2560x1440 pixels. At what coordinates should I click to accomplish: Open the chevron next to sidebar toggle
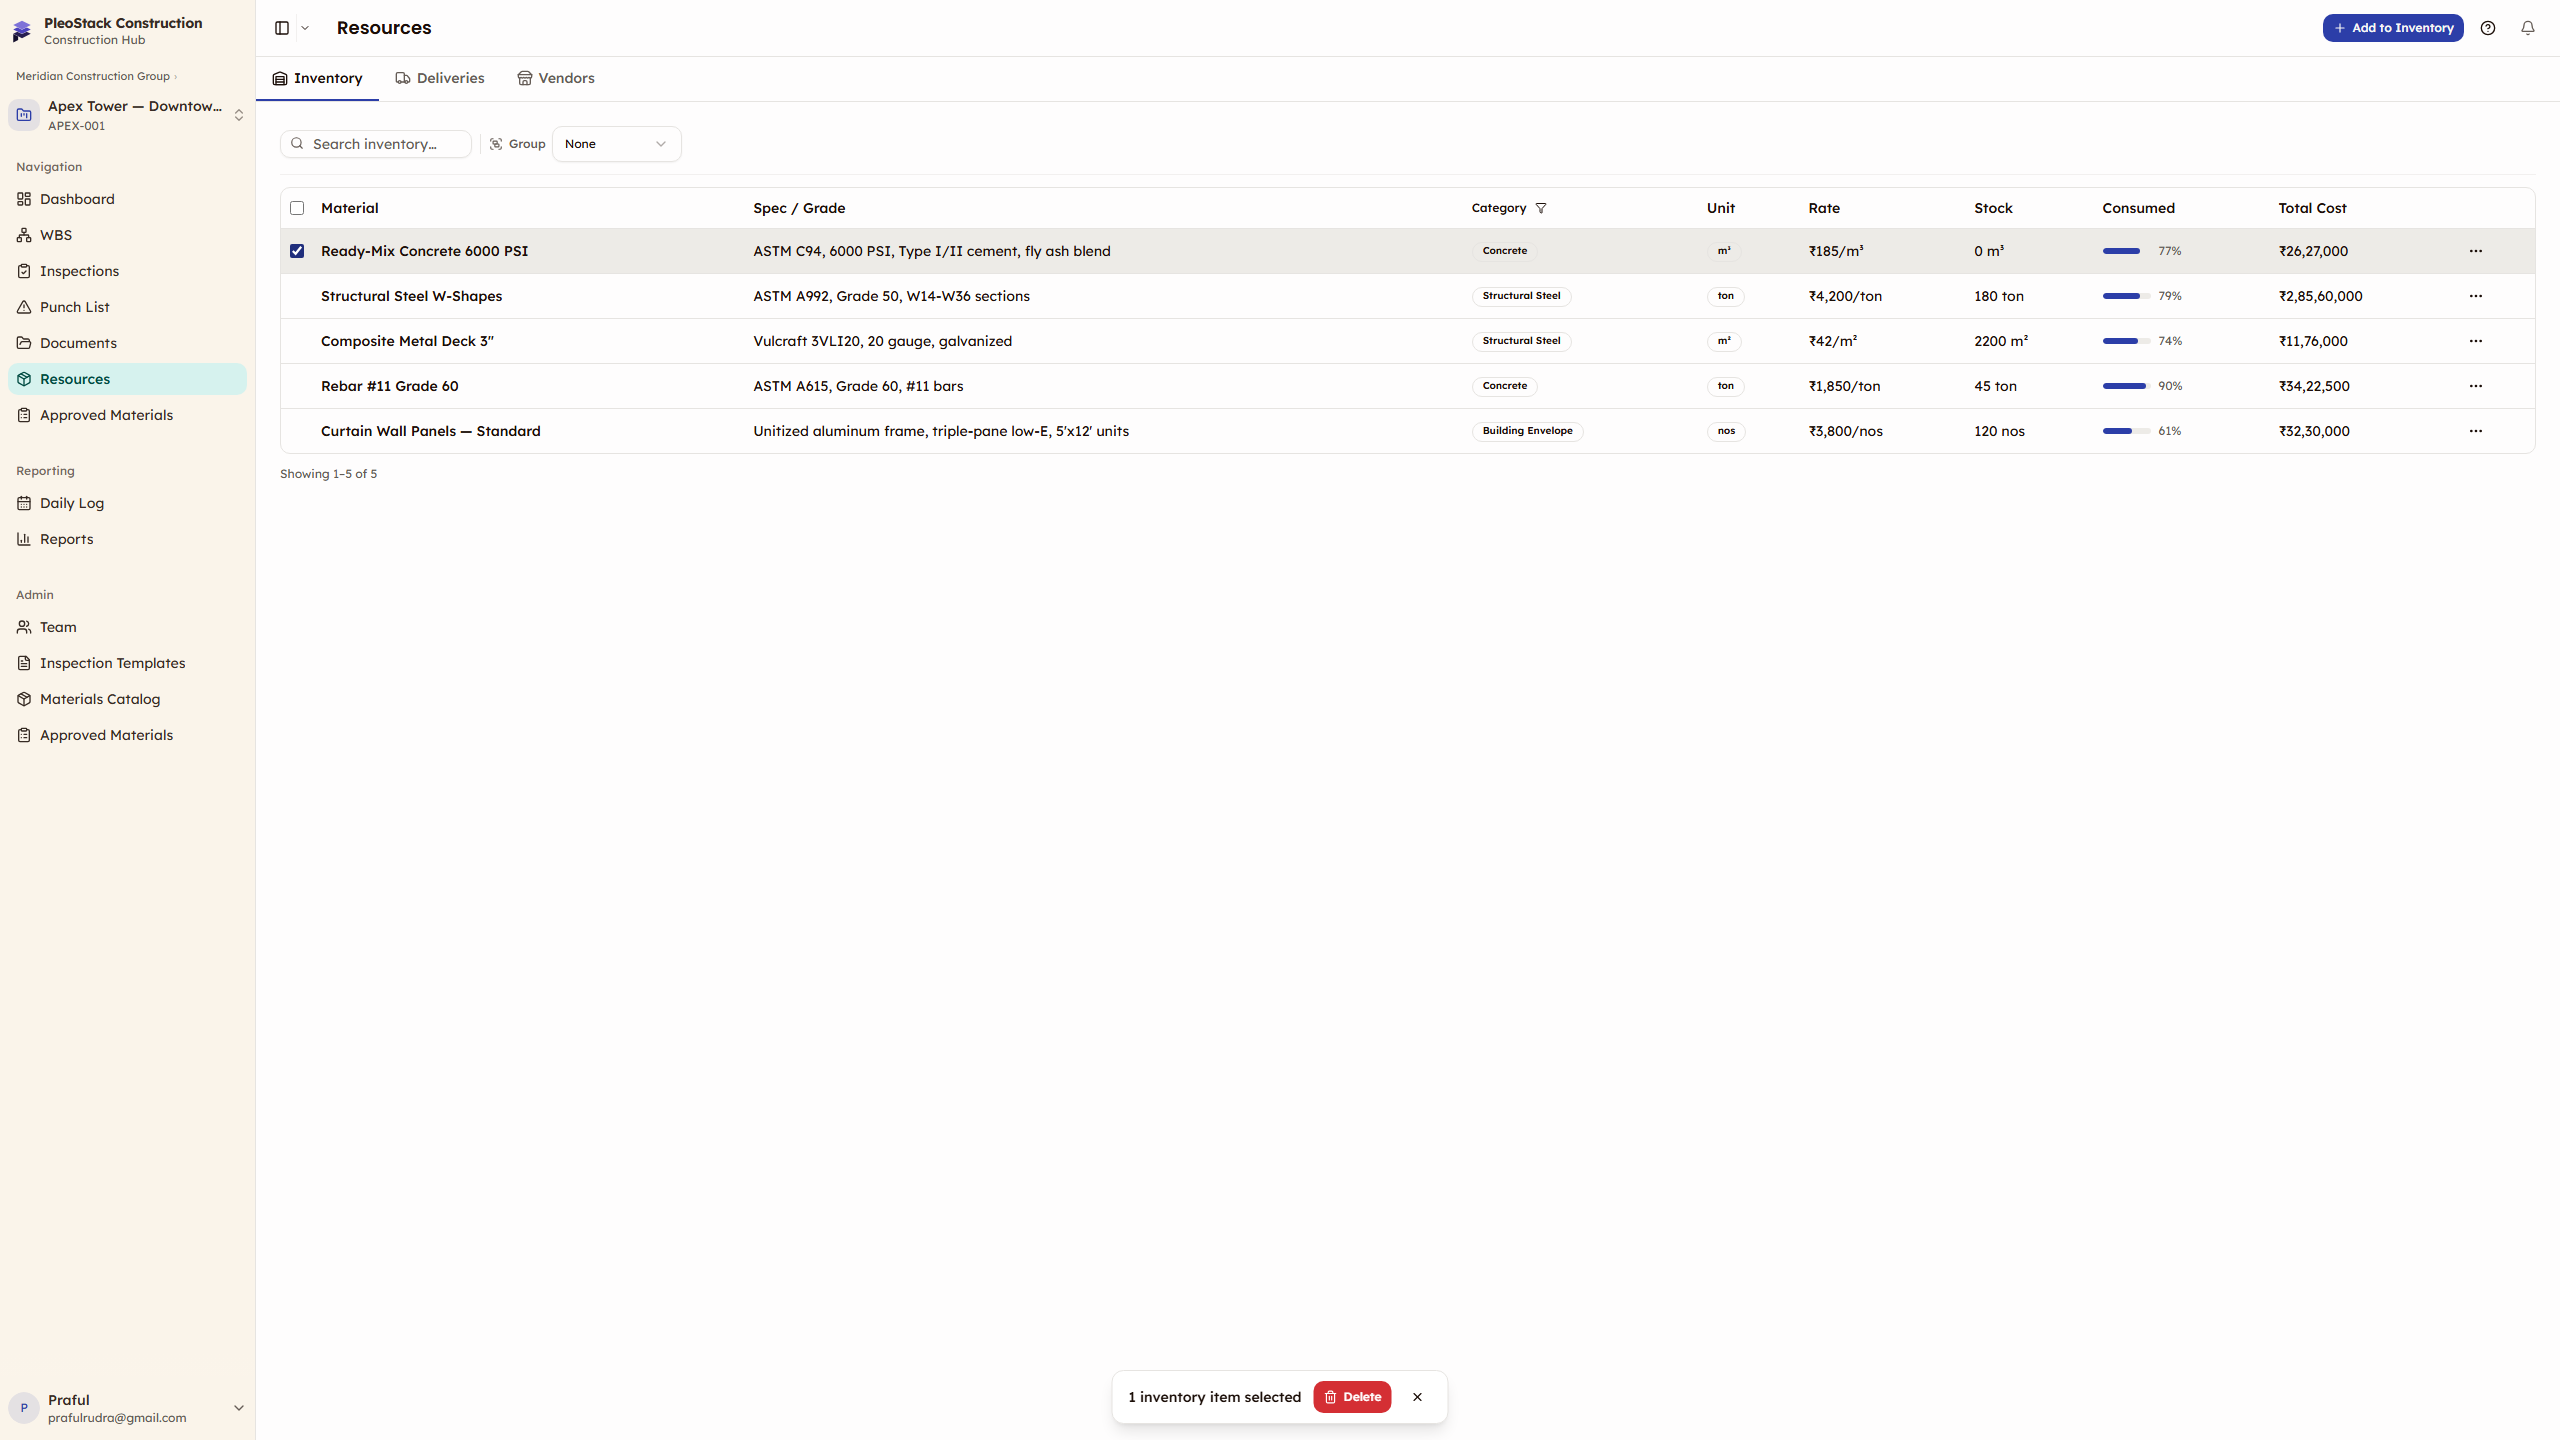click(305, 28)
